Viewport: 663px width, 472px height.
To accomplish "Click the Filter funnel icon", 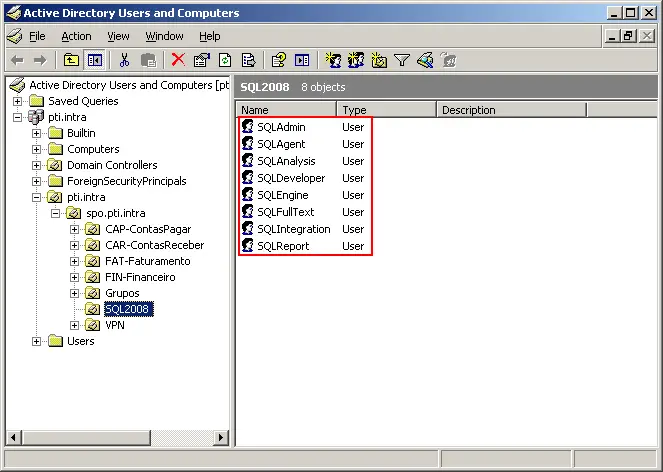I will pyautogui.click(x=402, y=60).
